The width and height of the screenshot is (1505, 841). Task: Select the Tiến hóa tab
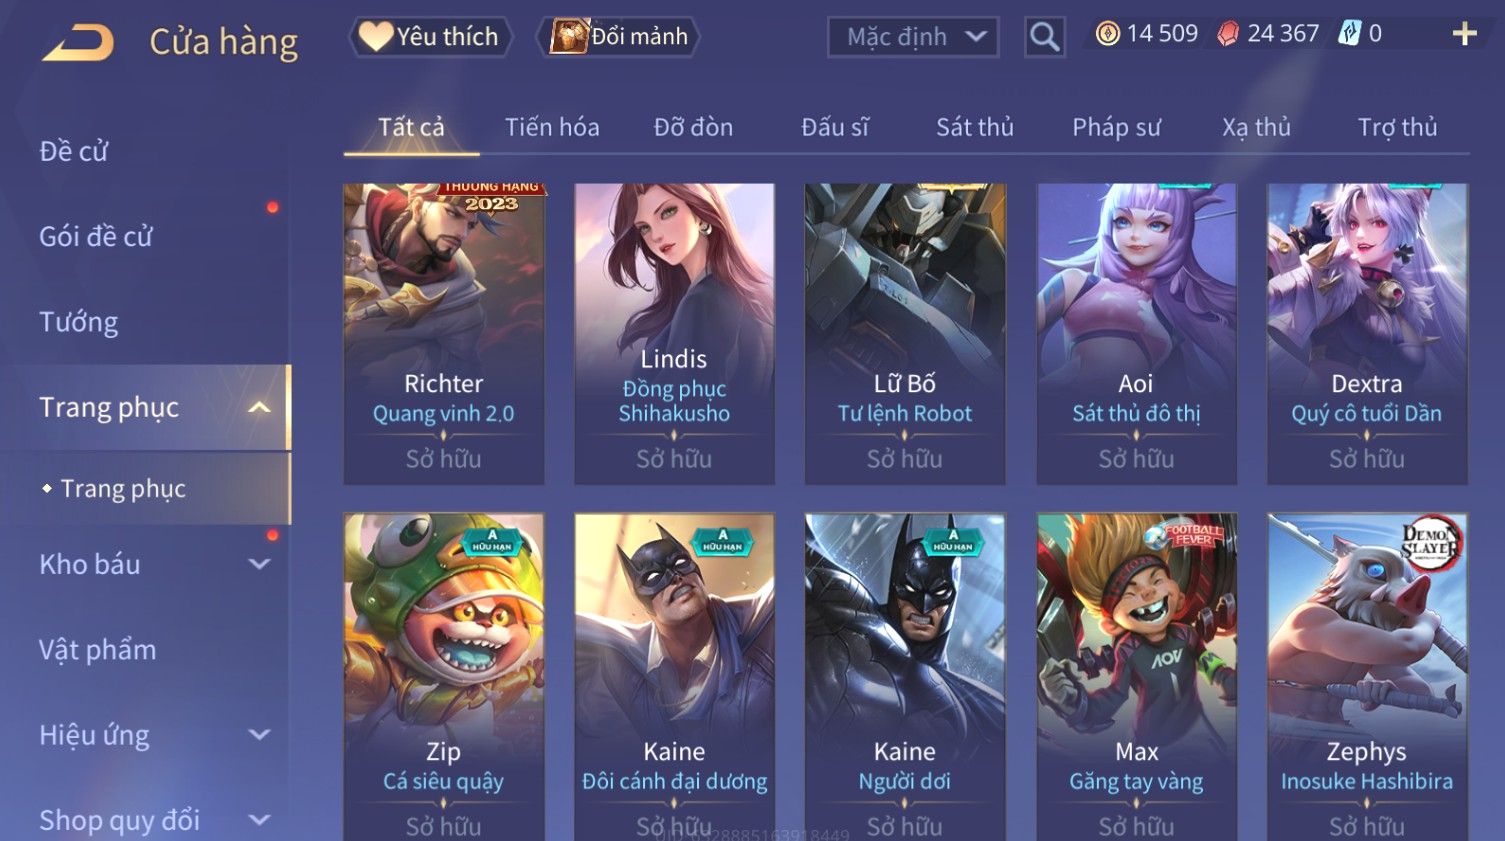click(x=552, y=127)
